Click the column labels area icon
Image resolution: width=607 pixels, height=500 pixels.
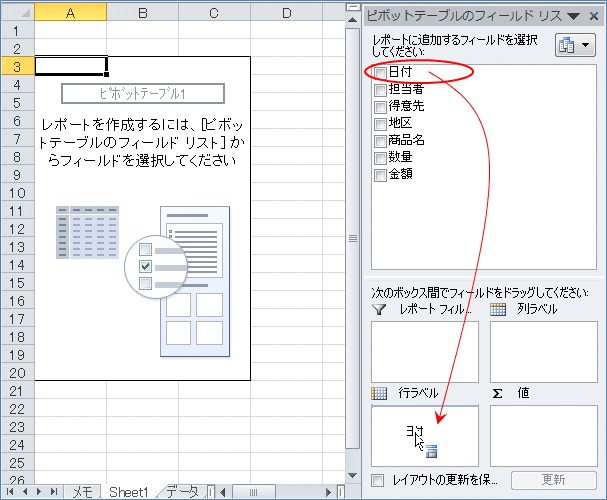[x=498, y=310]
